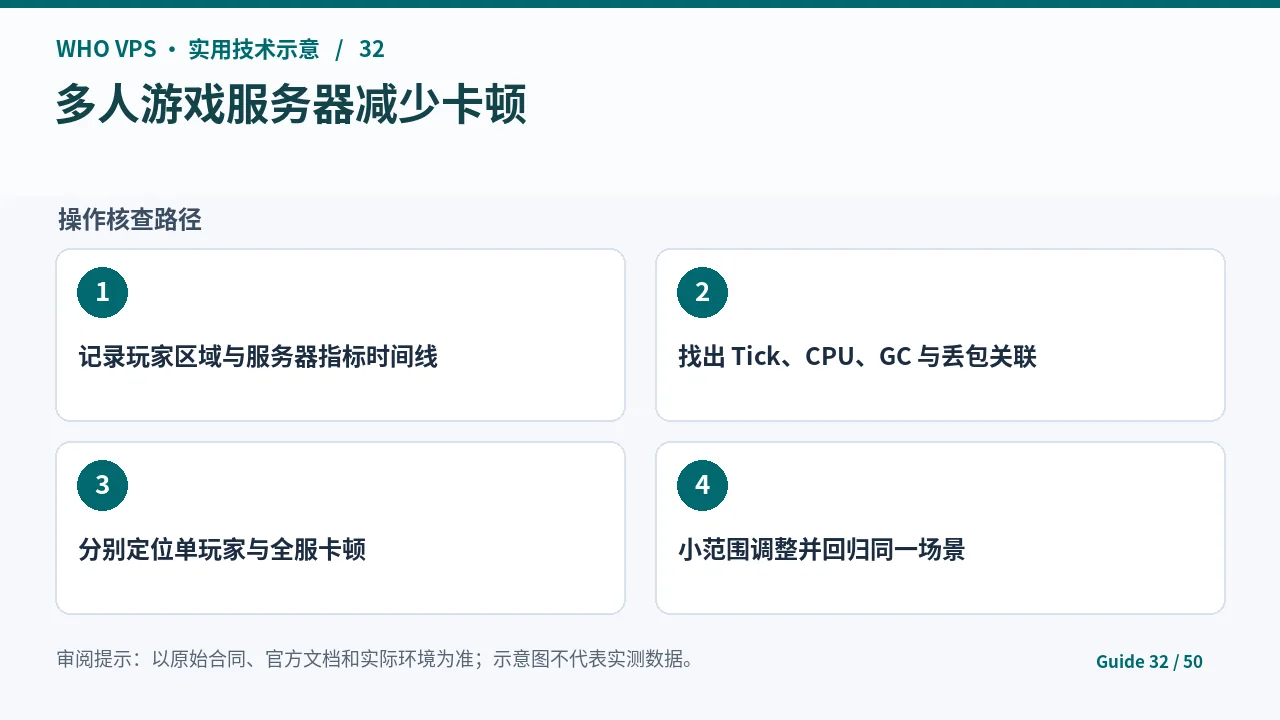
Task: Select the text "小范围调整并回归同一场景"
Action: point(821,550)
